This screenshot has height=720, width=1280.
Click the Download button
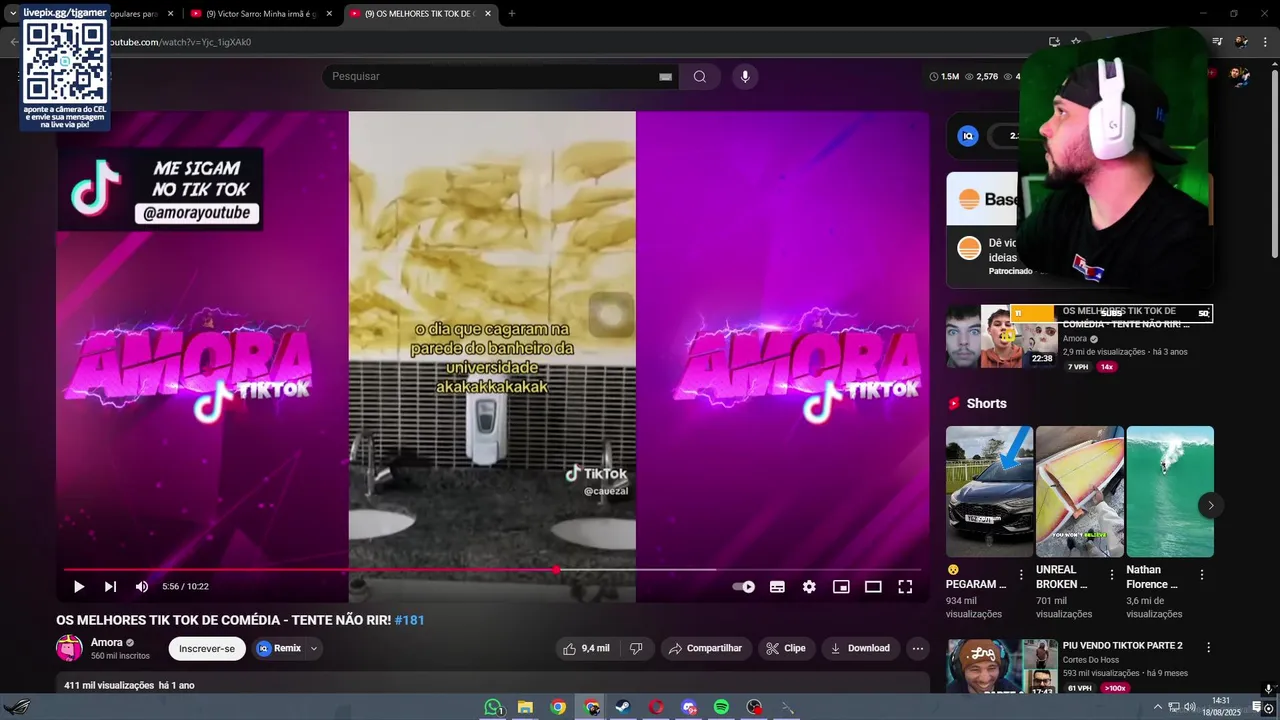(860, 648)
